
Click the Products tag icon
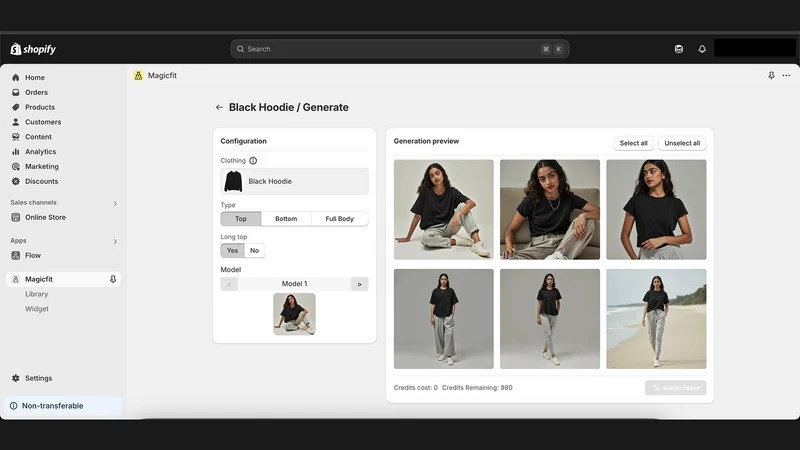(x=16, y=107)
